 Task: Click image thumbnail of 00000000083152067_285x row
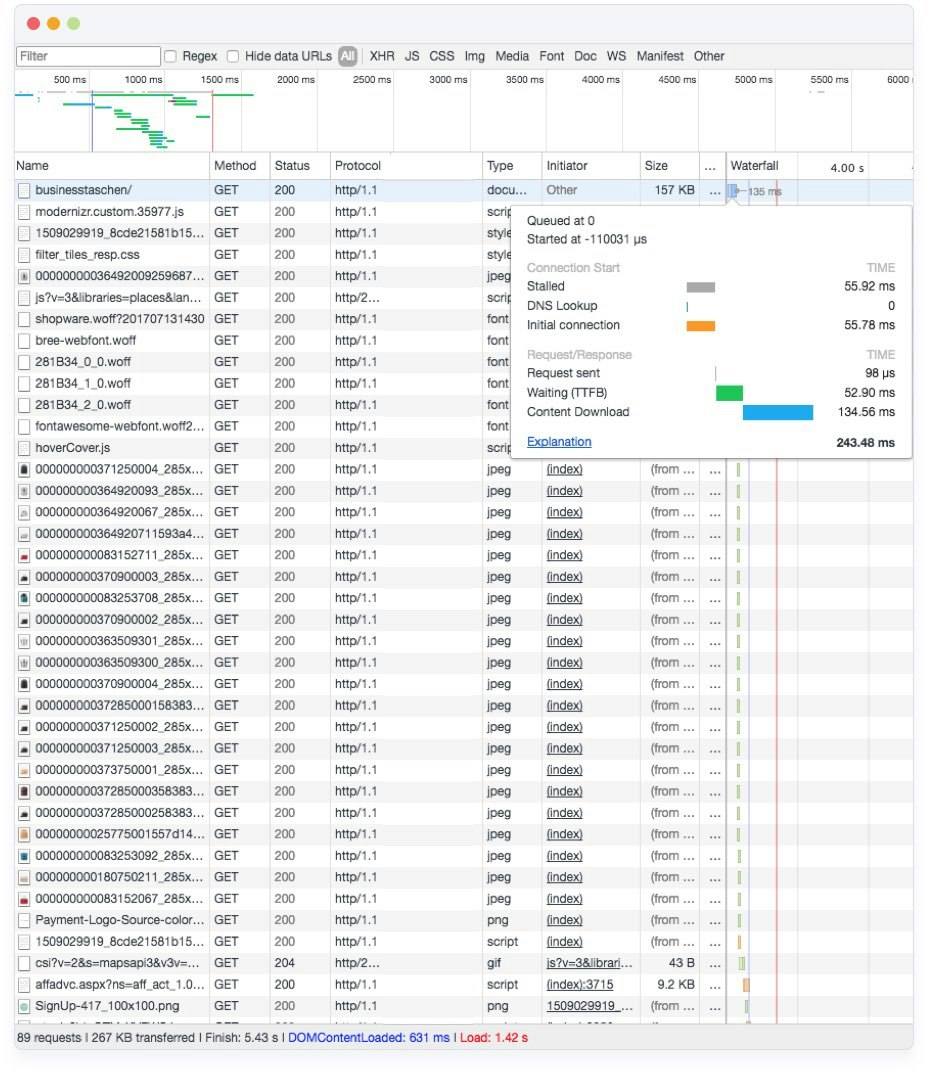tap(24, 899)
